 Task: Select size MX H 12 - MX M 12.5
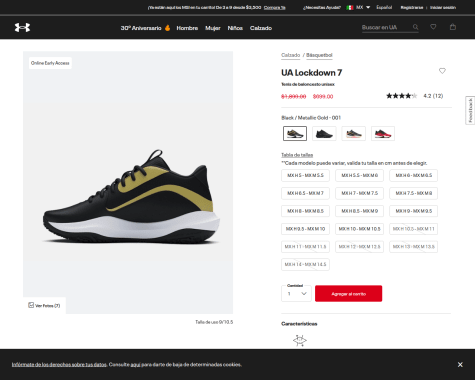(x=359, y=247)
